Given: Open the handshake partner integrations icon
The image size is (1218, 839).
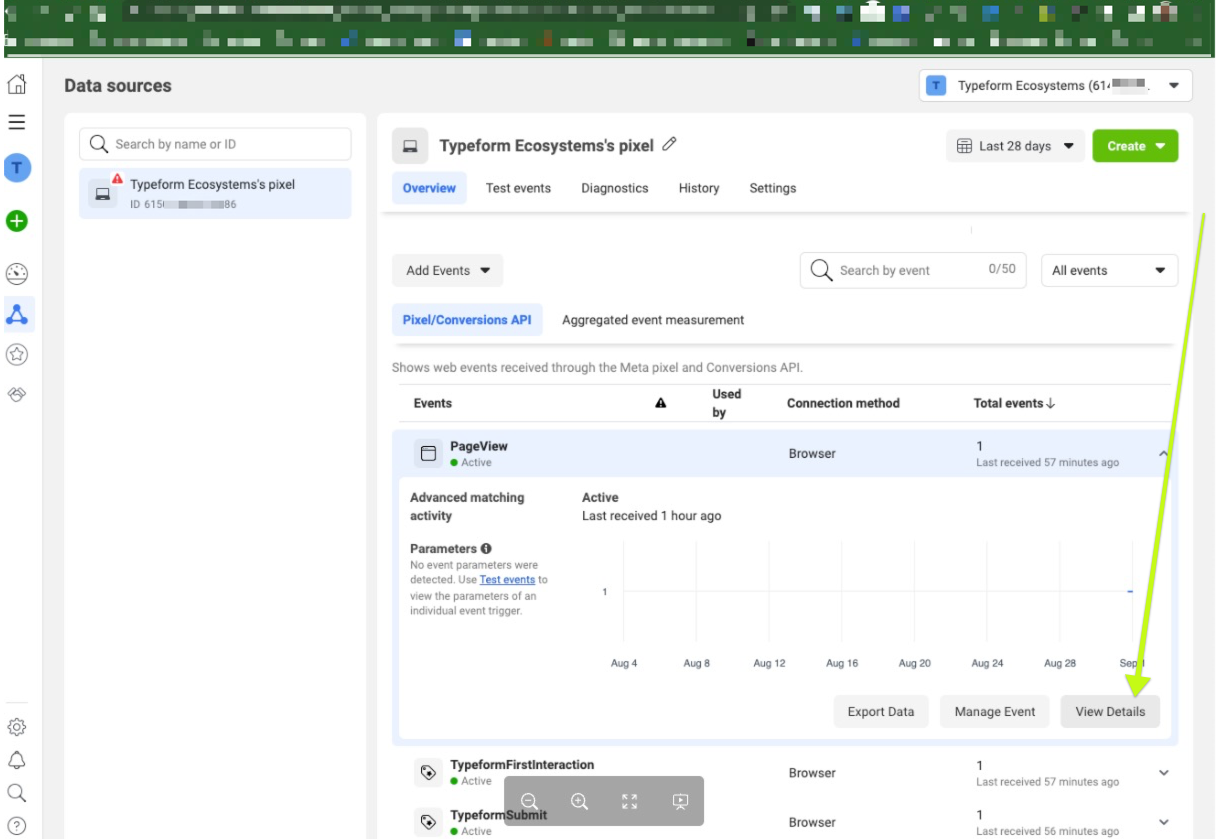Looking at the screenshot, I should click(17, 394).
